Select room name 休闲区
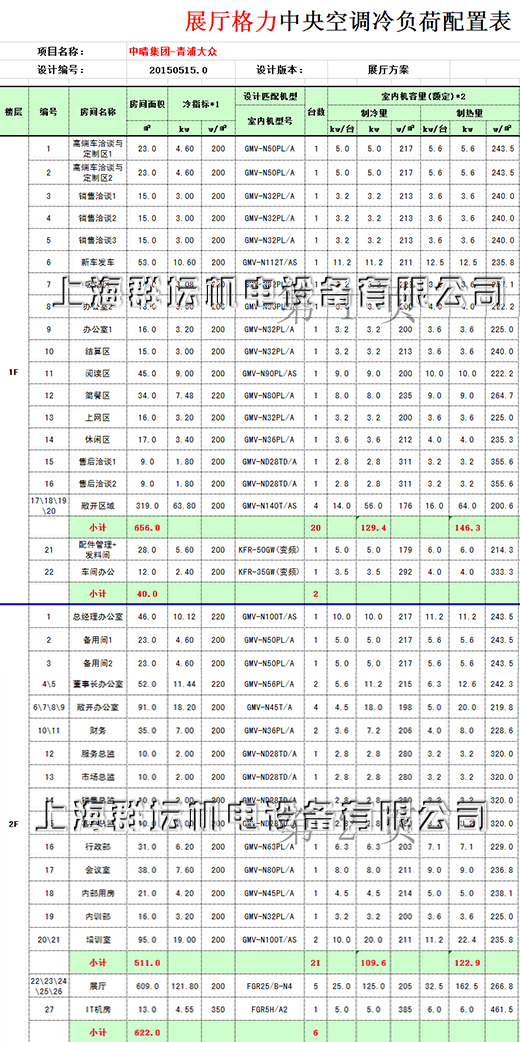Screen dimensions: 520x1042 click(x=97, y=440)
